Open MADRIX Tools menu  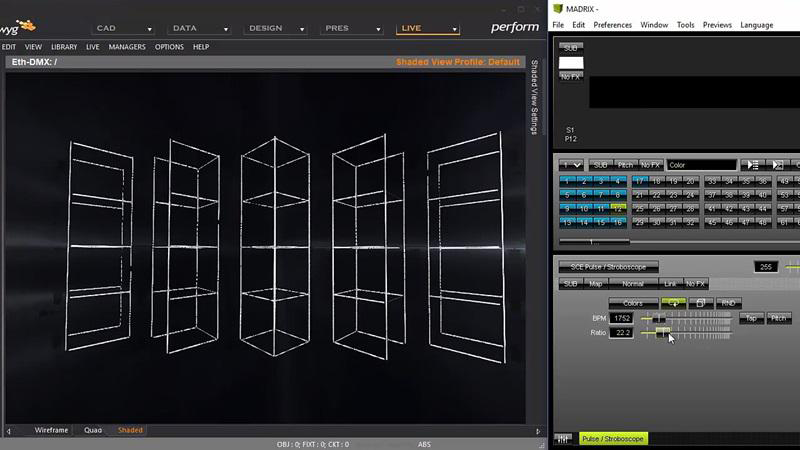[685, 25]
